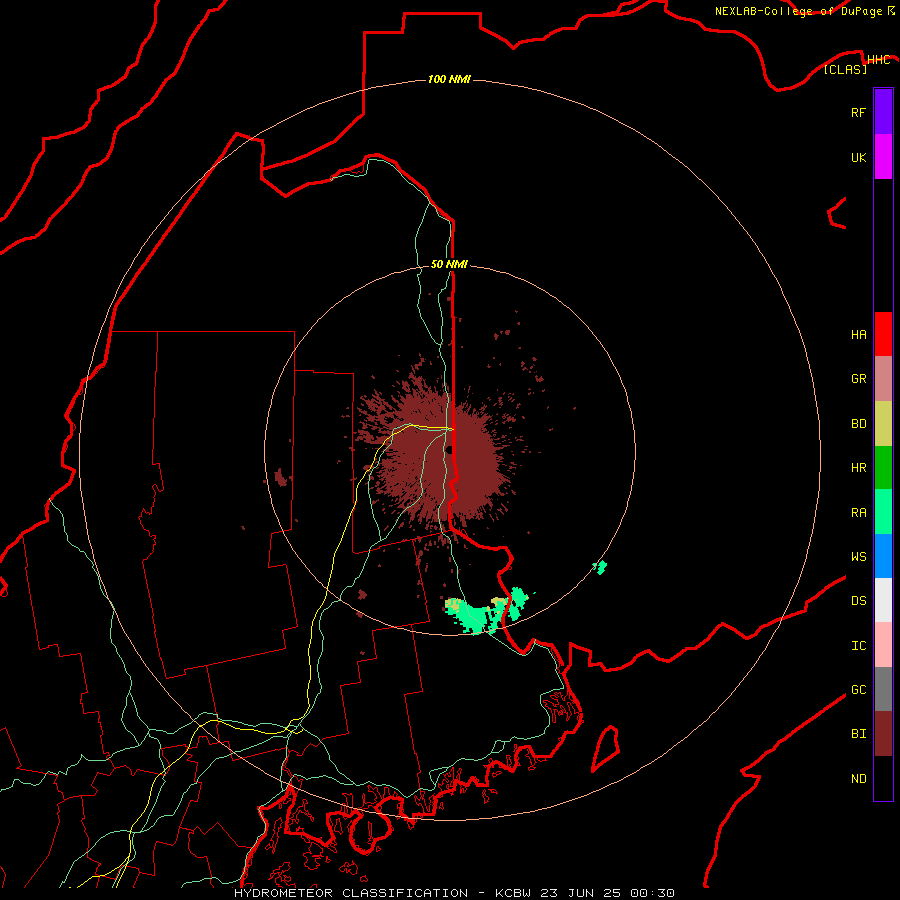Screen dimensions: 900x900
Task: Pick the RA light green legend swatch
Action: (x=883, y=512)
